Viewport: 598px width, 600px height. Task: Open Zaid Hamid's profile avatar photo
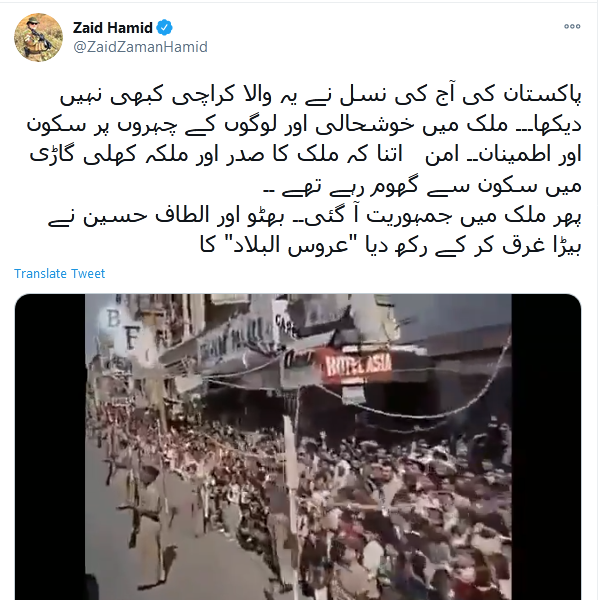coord(38,37)
